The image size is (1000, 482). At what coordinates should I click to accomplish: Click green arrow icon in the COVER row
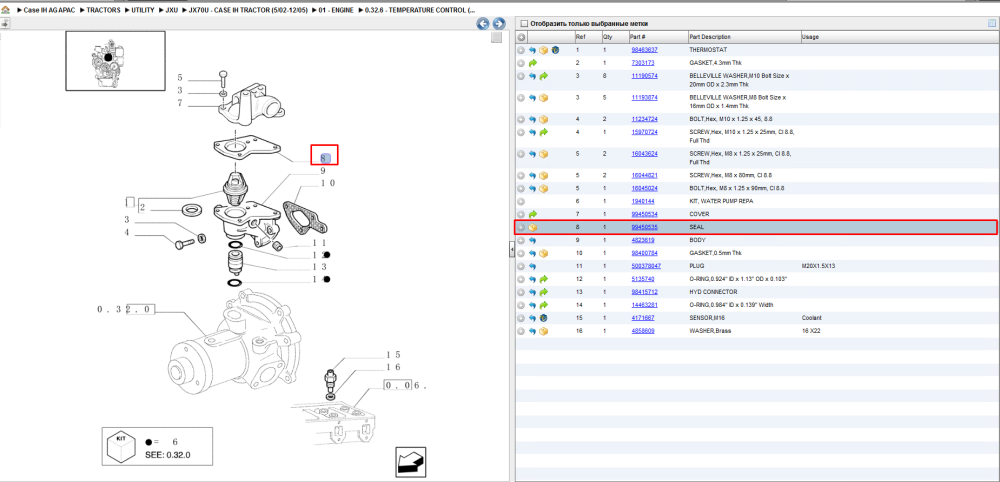[x=533, y=214]
